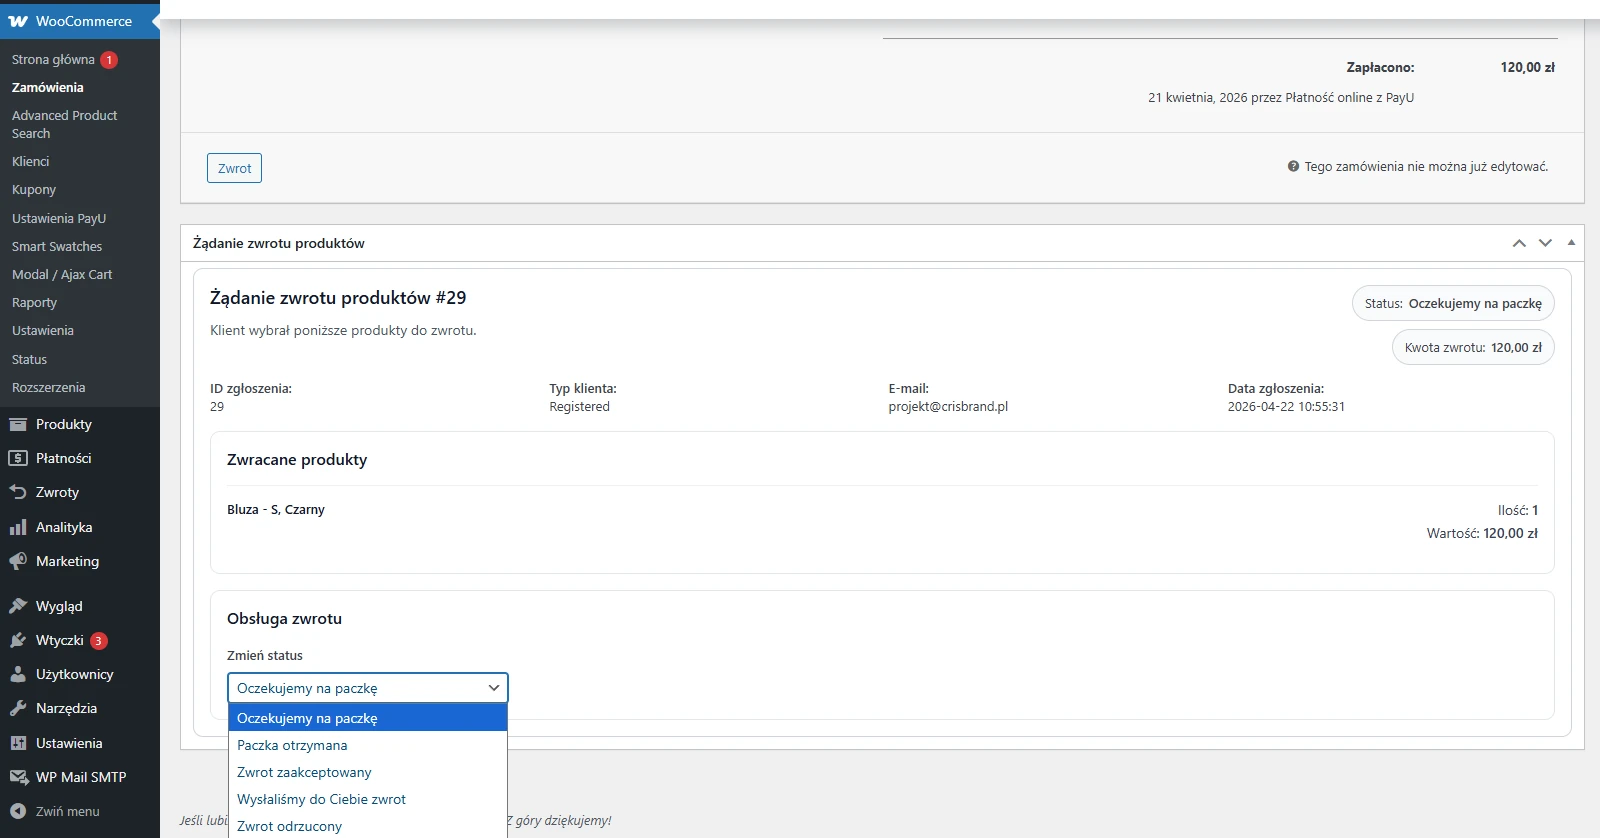Open Ustawienia PayU
The width and height of the screenshot is (1600, 838).
pos(59,218)
